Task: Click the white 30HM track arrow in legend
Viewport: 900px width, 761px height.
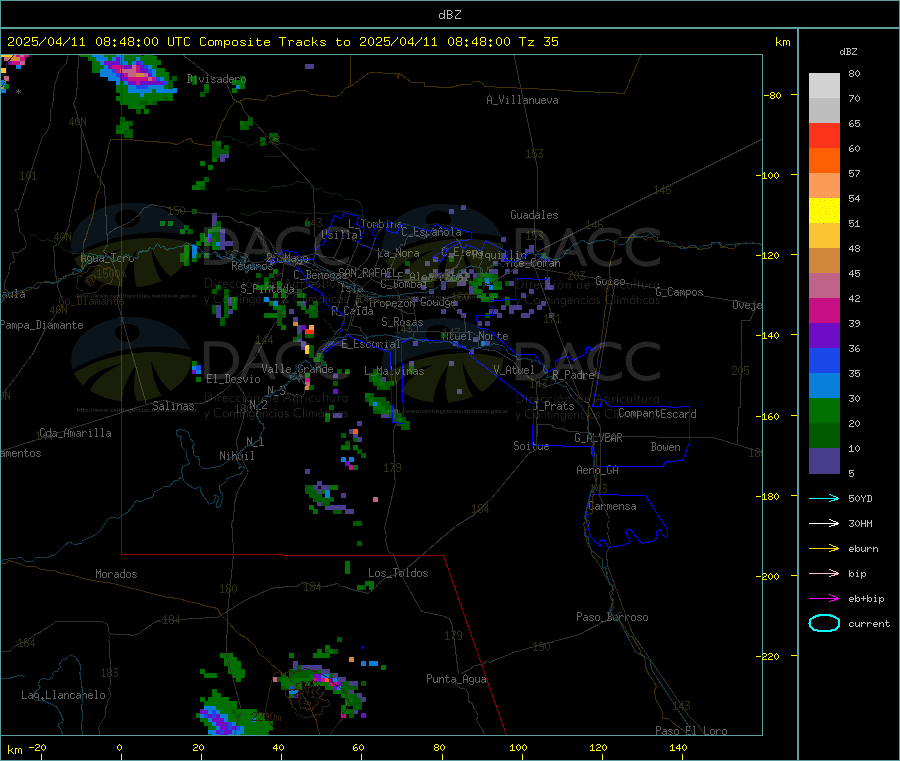Action: (824, 523)
